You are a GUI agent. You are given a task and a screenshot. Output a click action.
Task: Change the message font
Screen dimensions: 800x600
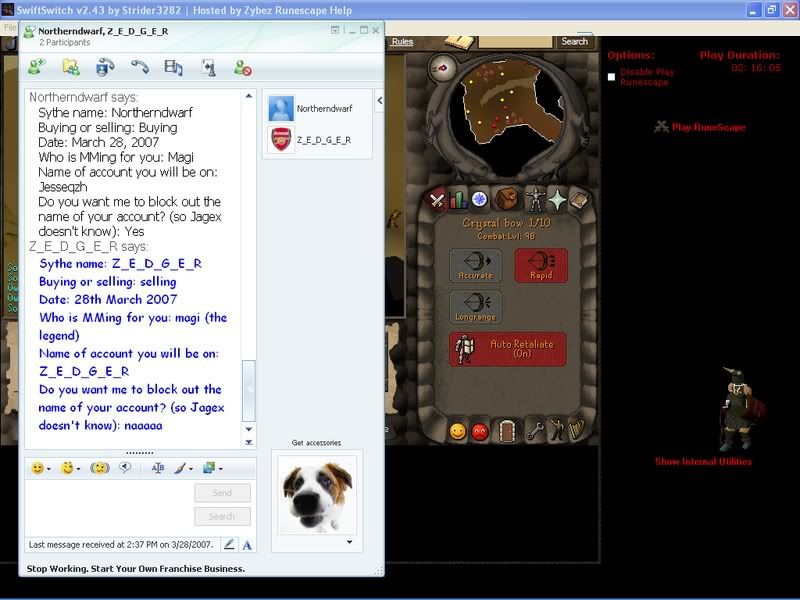tap(158, 468)
